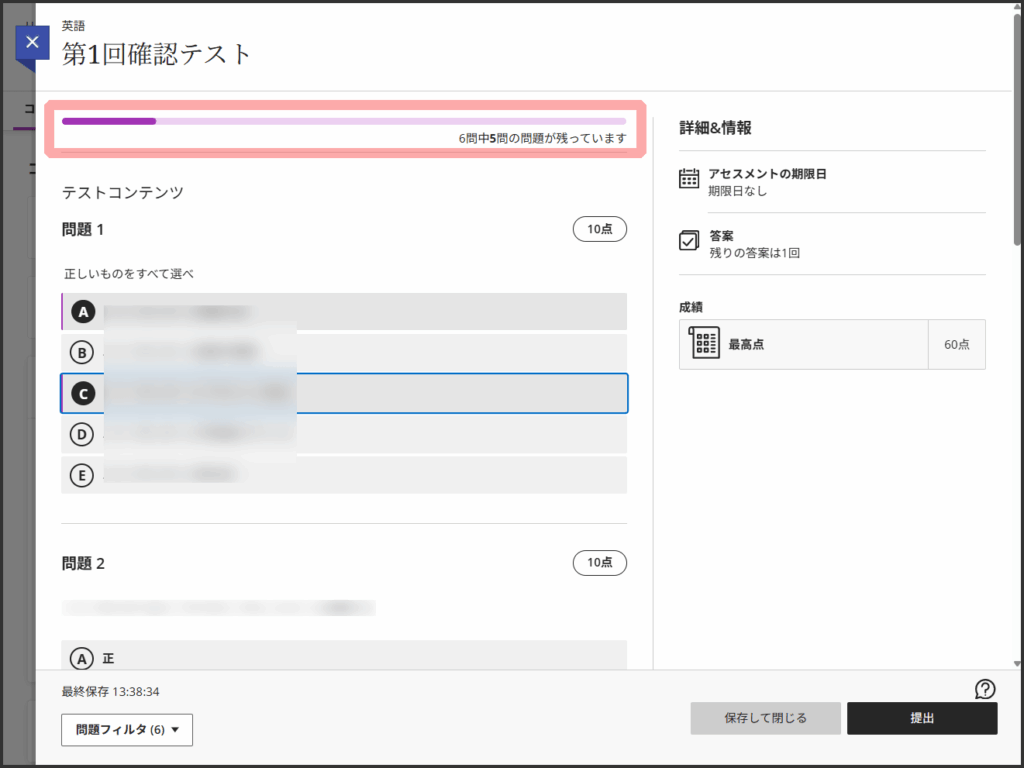The width and height of the screenshot is (1024, 768).
Task: Click the 10点 badge for Question 1
Action: (599, 229)
